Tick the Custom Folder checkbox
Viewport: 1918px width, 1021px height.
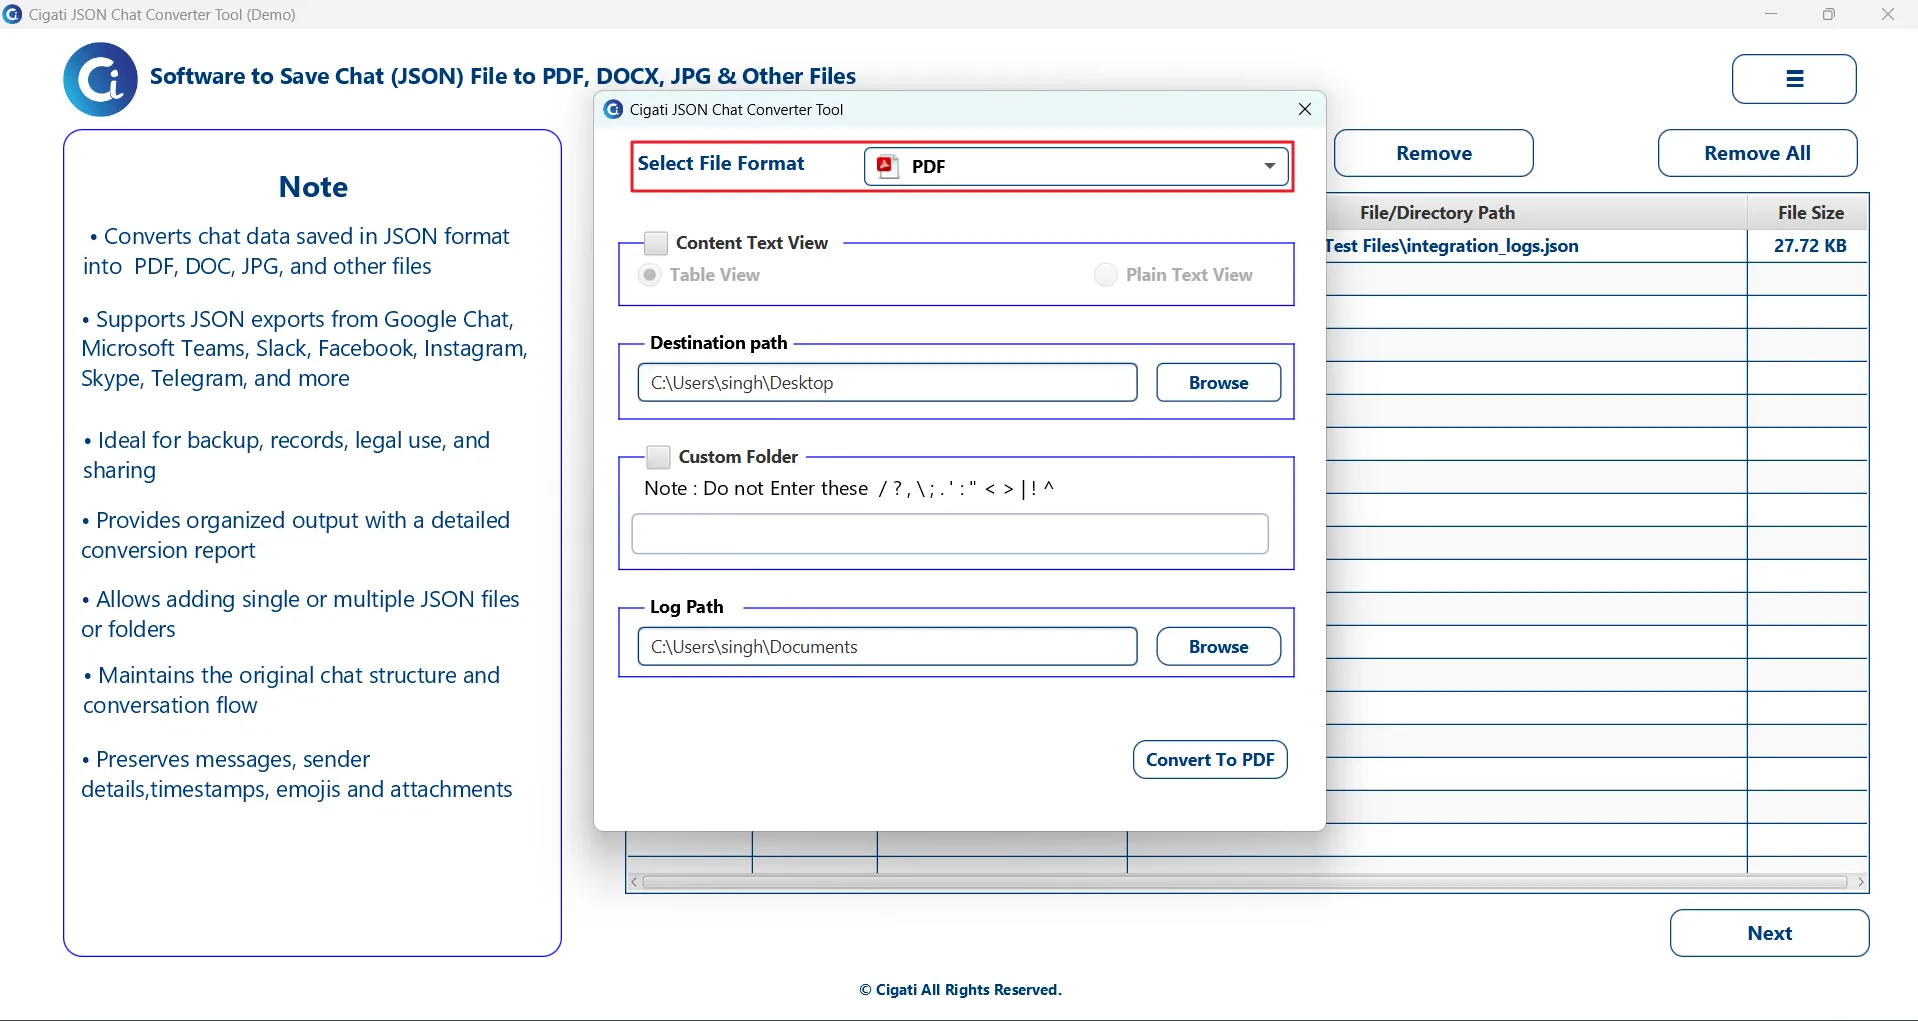(x=658, y=457)
